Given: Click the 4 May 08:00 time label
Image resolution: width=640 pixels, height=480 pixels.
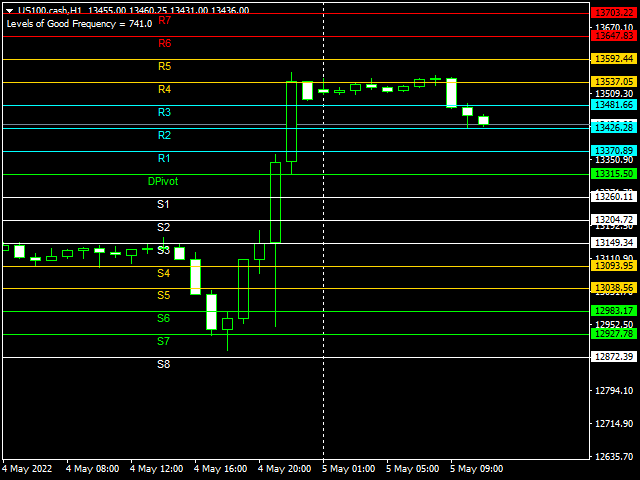Looking at the screenshot, I should click(x=93, y=469).
